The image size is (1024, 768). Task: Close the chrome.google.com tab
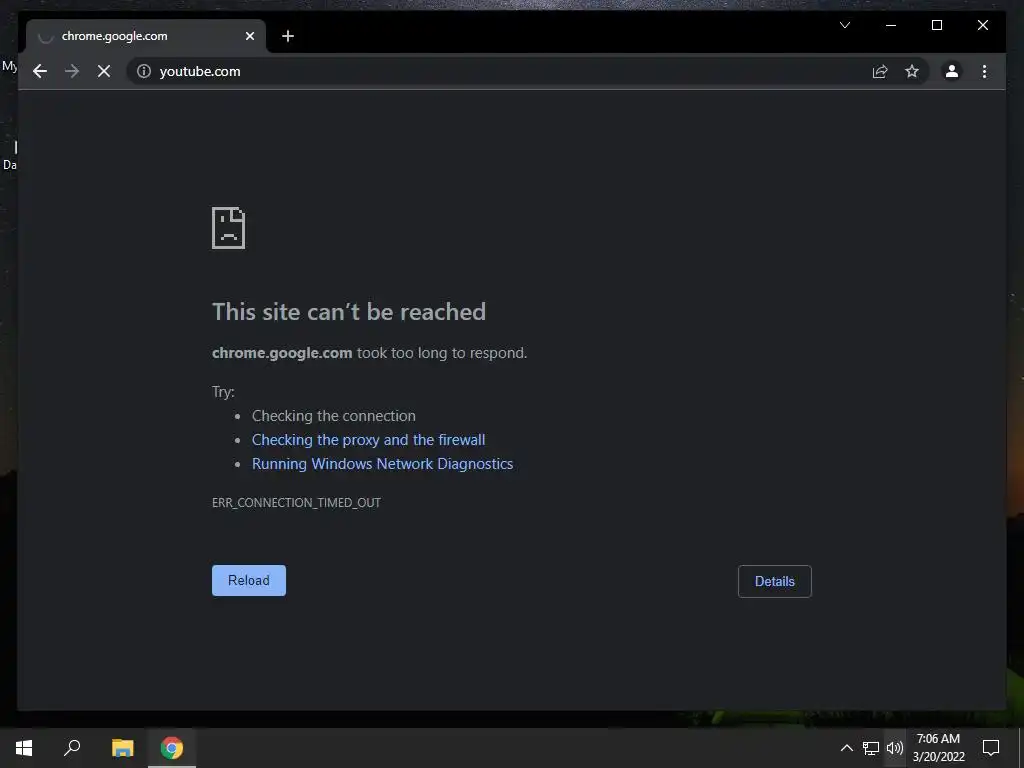tap(249, 36)
